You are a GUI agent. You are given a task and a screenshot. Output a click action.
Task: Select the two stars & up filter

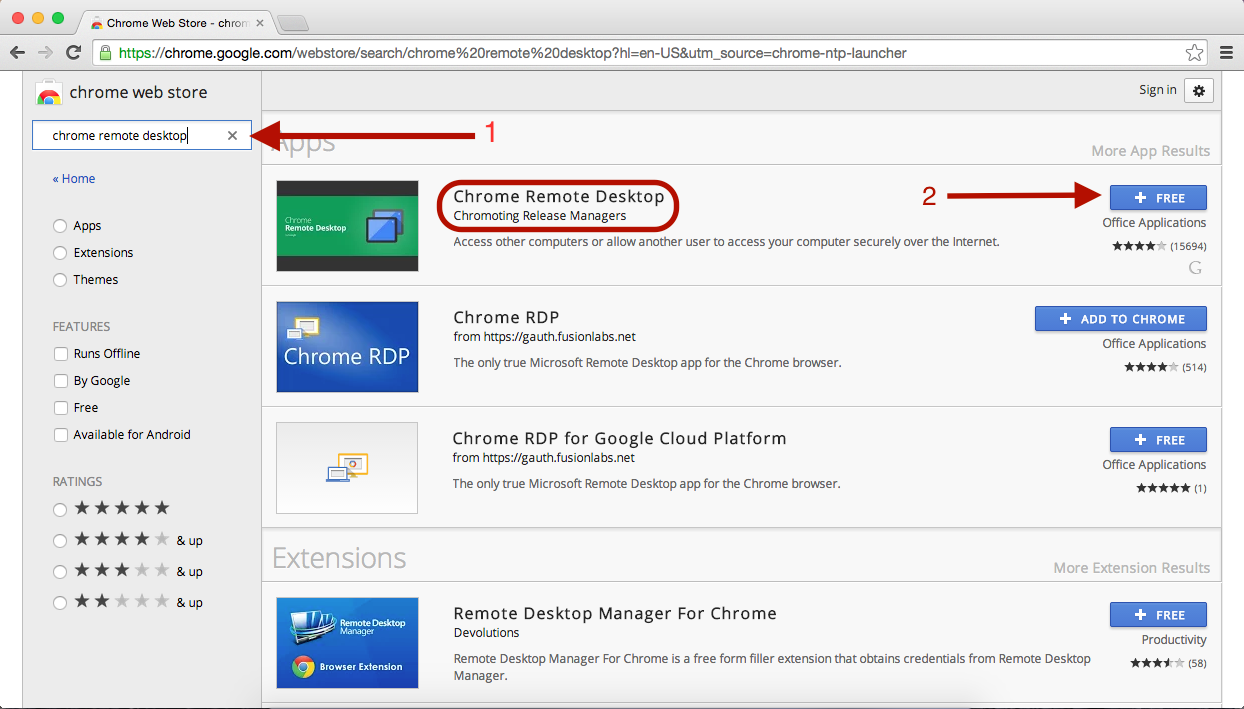(x=60, y=603)
